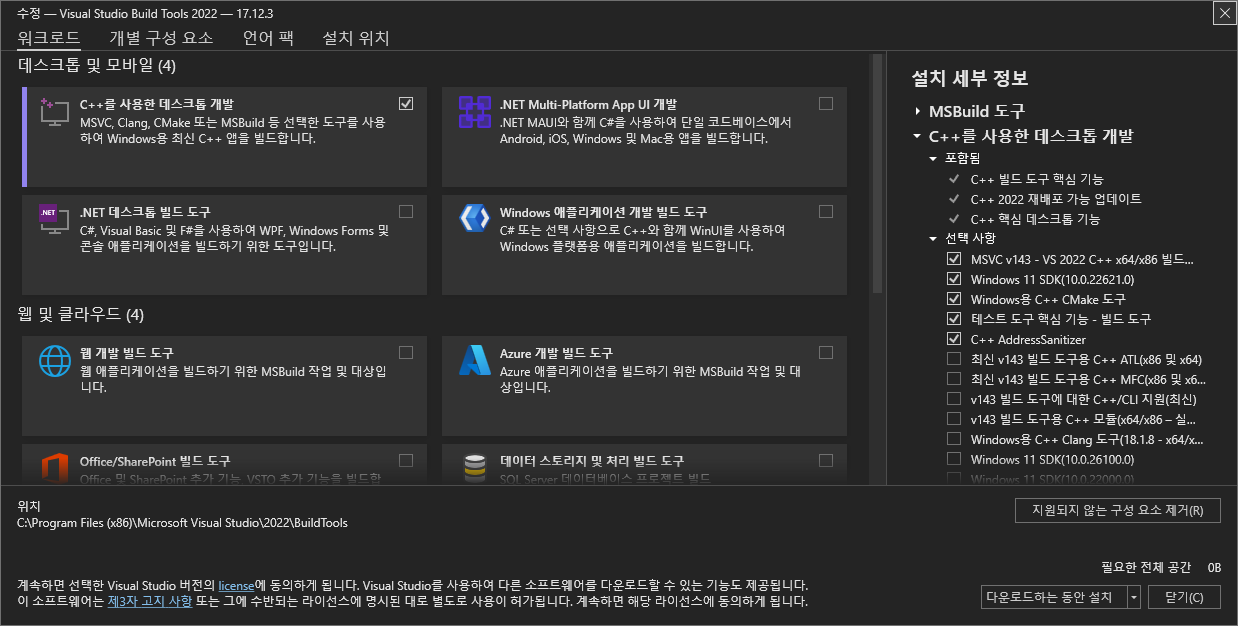Check the 데이터 스토리지 및 처리 빌드 도구 workload
Viewport: 1238px width, 626px height.
(826, 460)
